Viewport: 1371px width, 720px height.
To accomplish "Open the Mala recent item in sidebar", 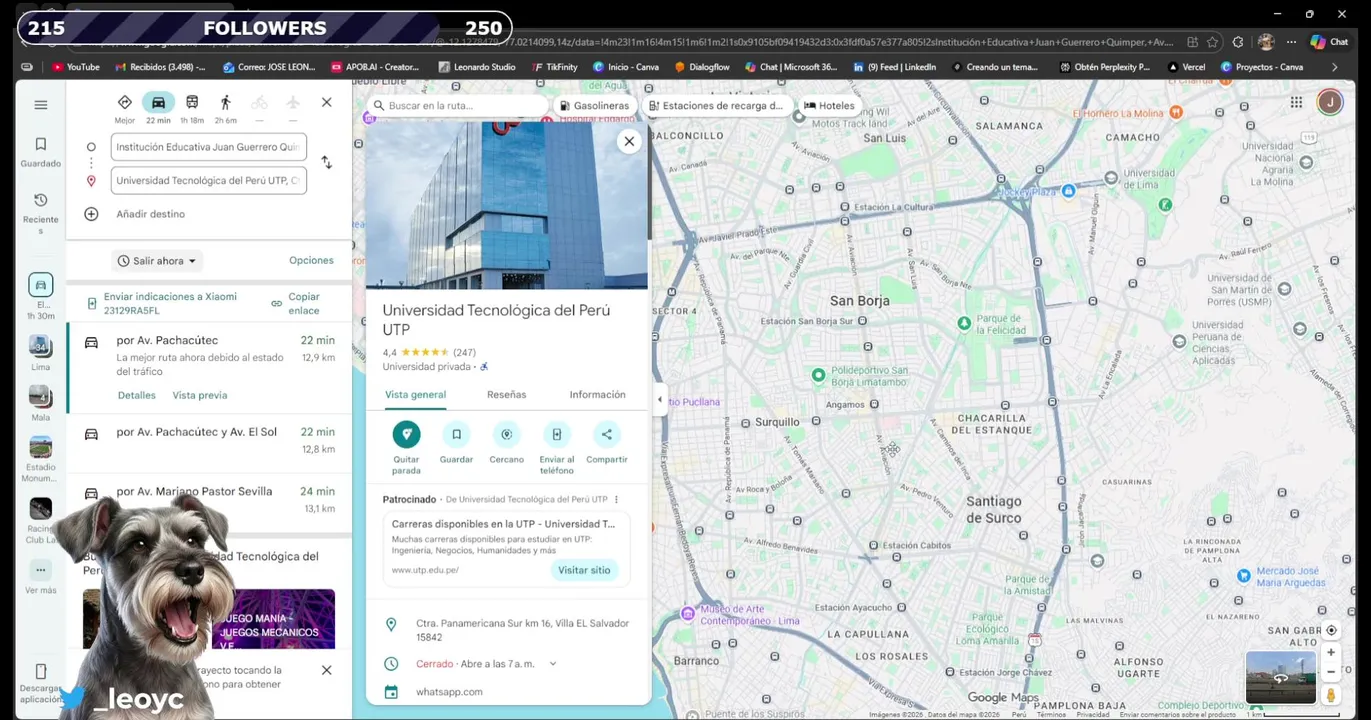I will coord(40,404).
